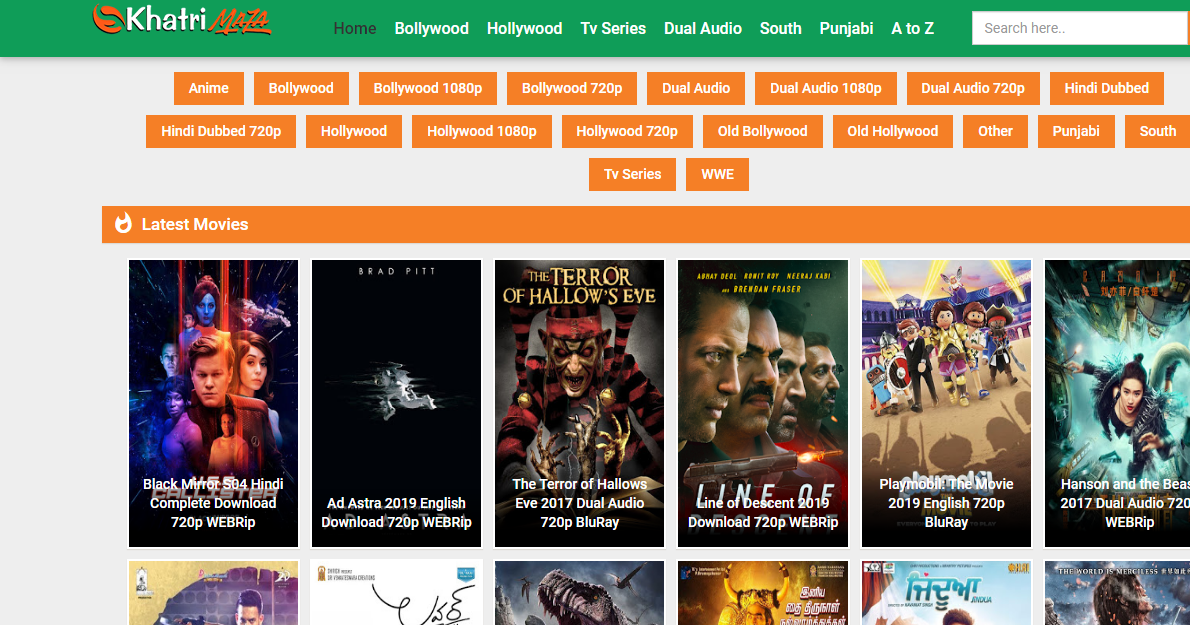Open the Hollywood 1080p category

[x=481, y=131]
